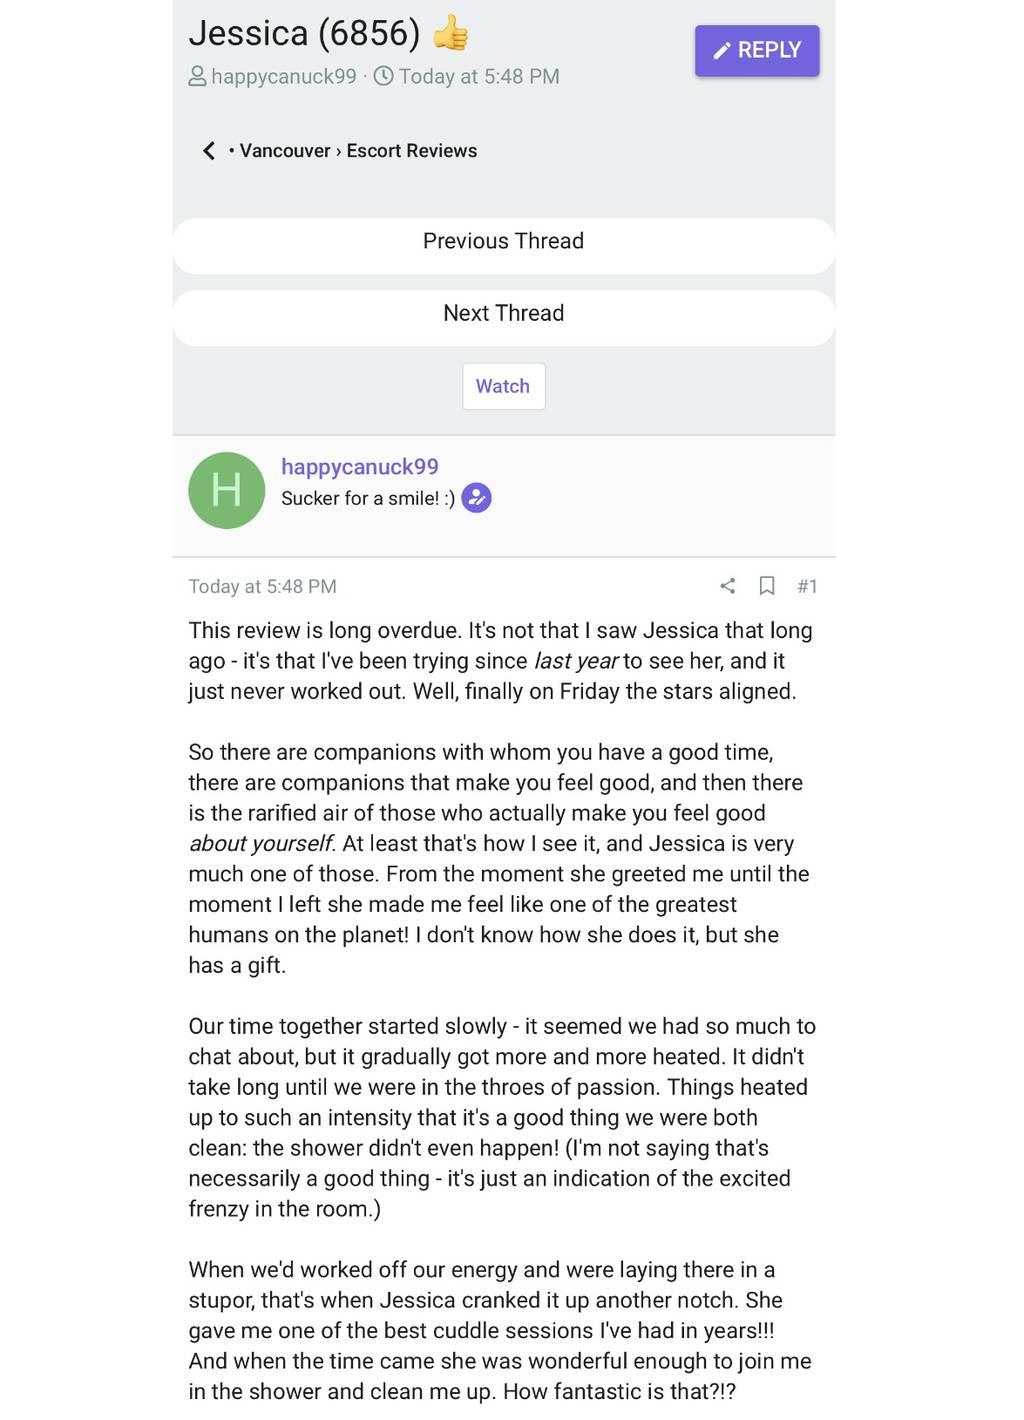This screenshot has height=1420, width=1024.
Task: Bookmark this post
Action: [x=767, y=586]
